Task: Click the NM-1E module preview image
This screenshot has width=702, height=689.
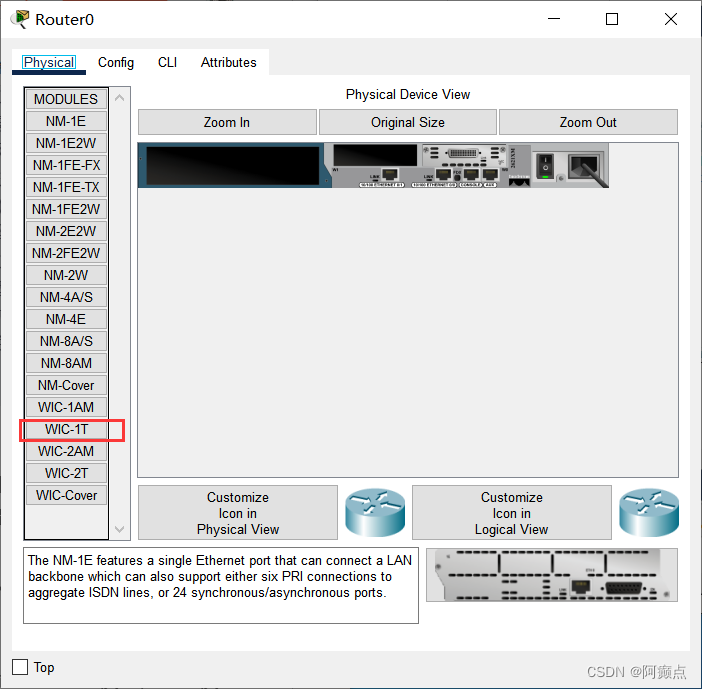Action: pos(552,575)
